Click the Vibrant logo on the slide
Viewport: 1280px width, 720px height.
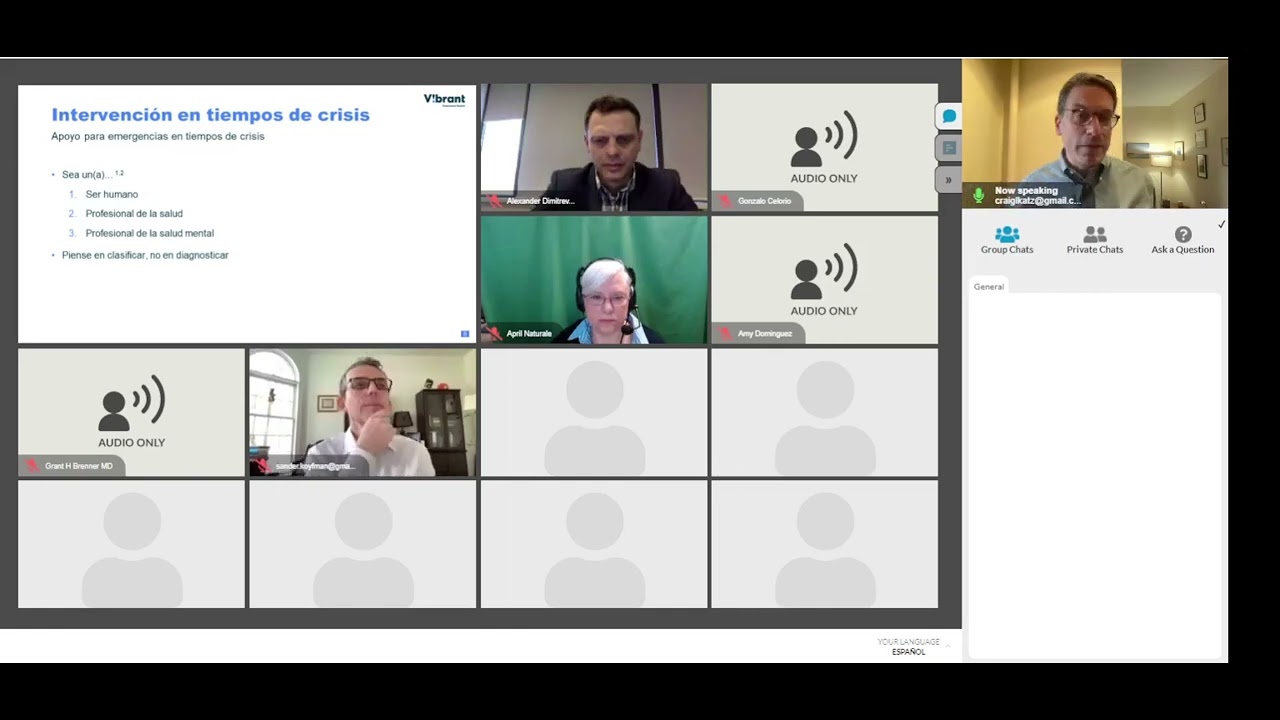444,100
